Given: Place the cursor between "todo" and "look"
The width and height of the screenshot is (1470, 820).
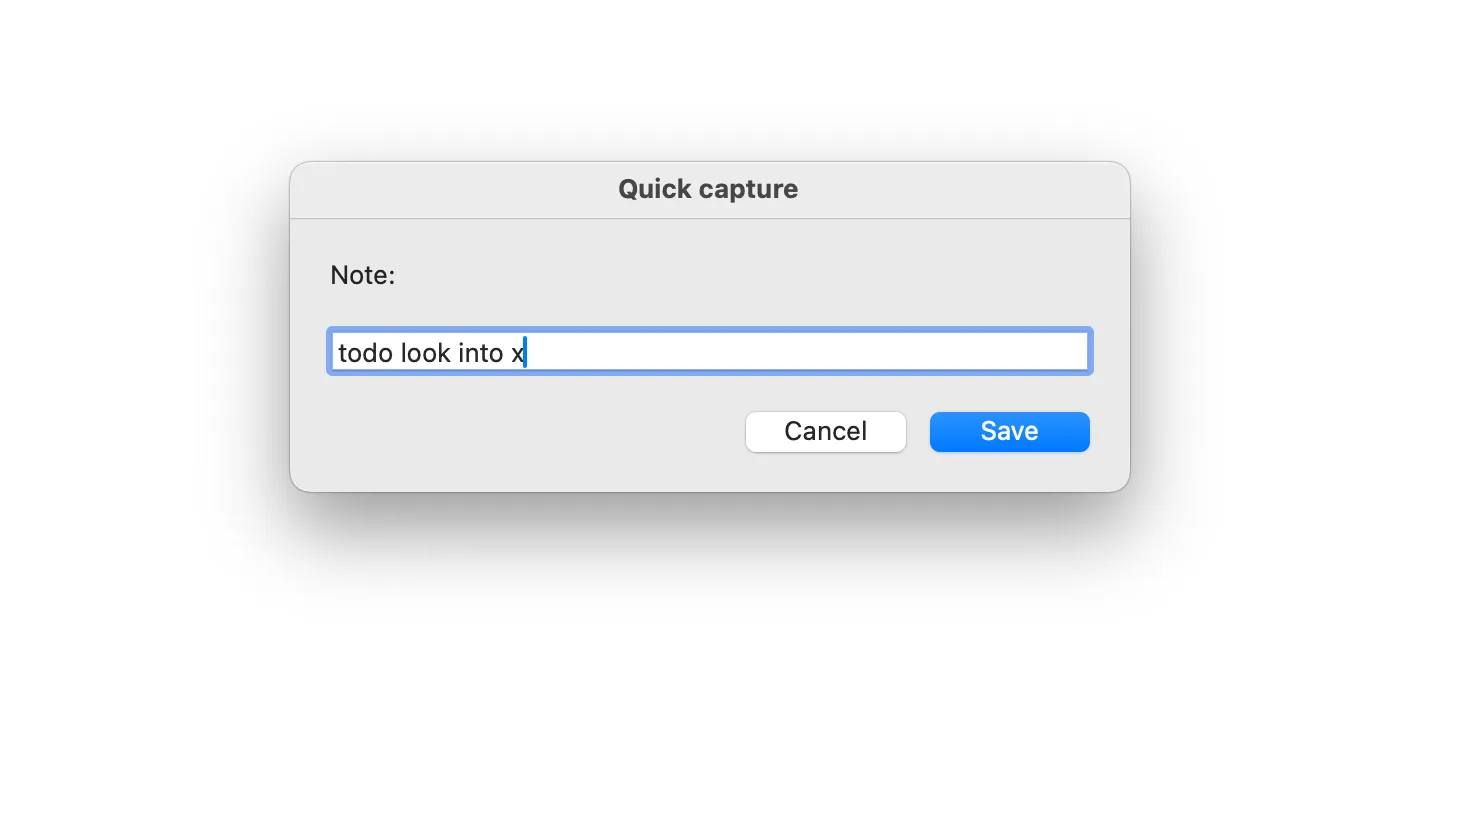Looking at the screenshot, I should pyautogui.click(x=397, y=353).
